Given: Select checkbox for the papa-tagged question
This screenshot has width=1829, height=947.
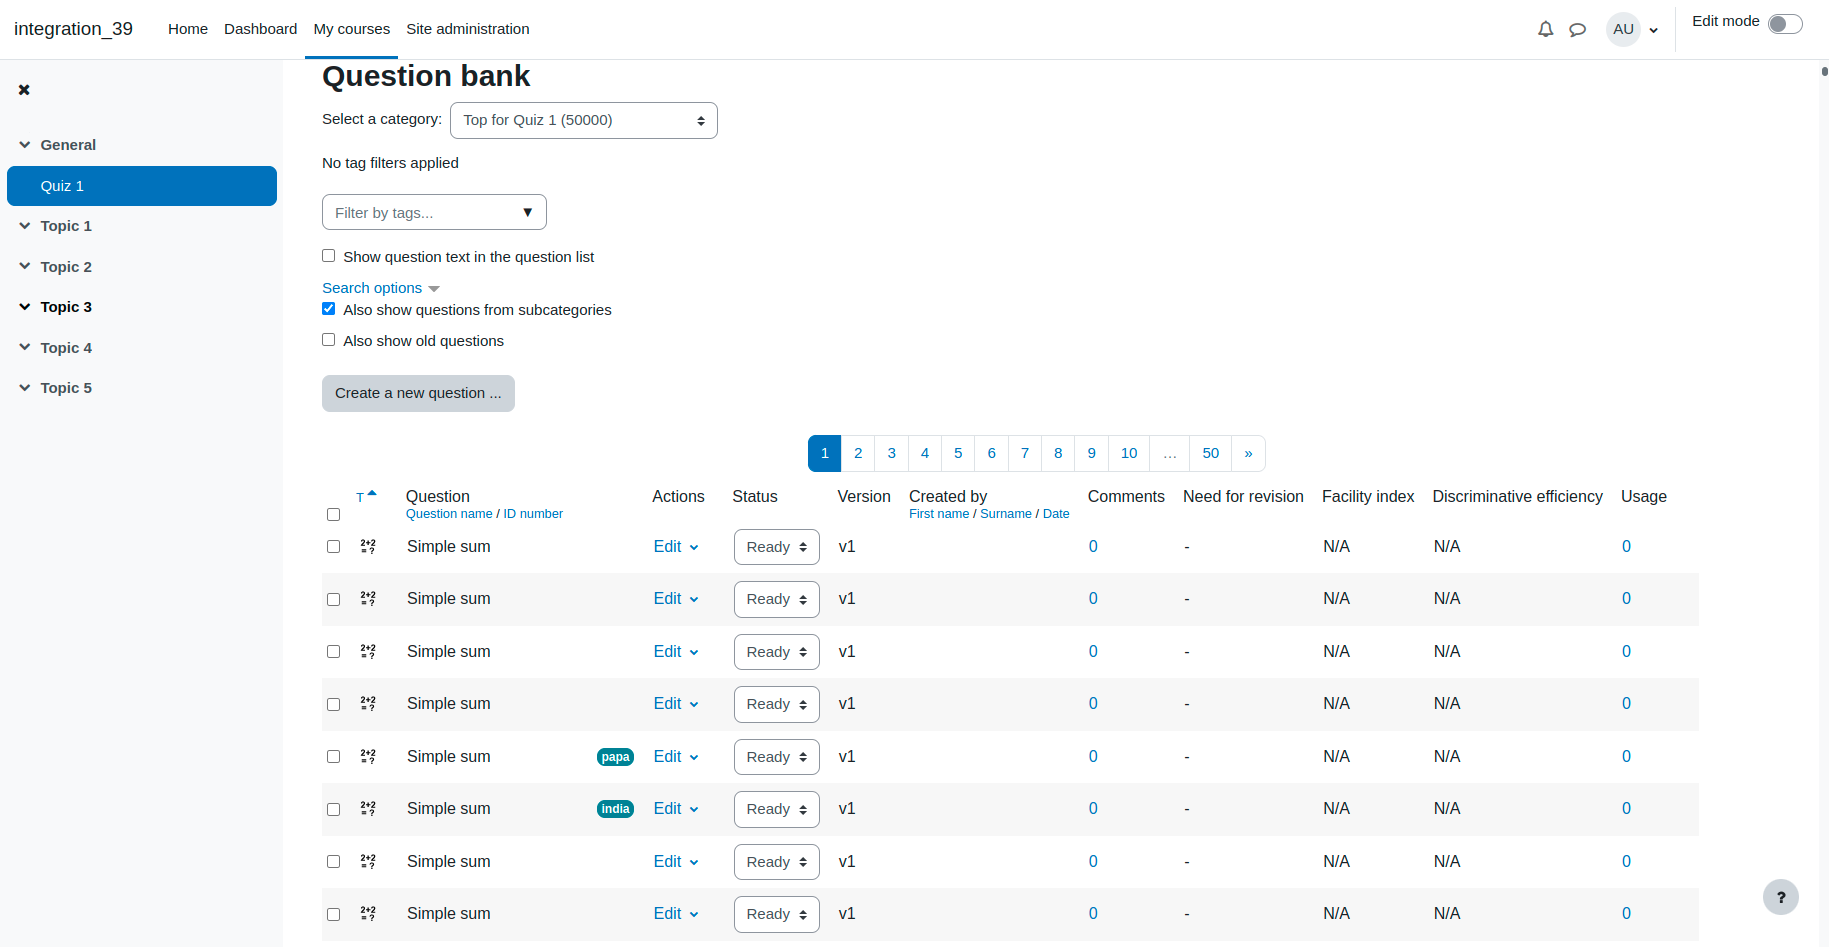Looking at the screenshot, I should coord(333,757).
